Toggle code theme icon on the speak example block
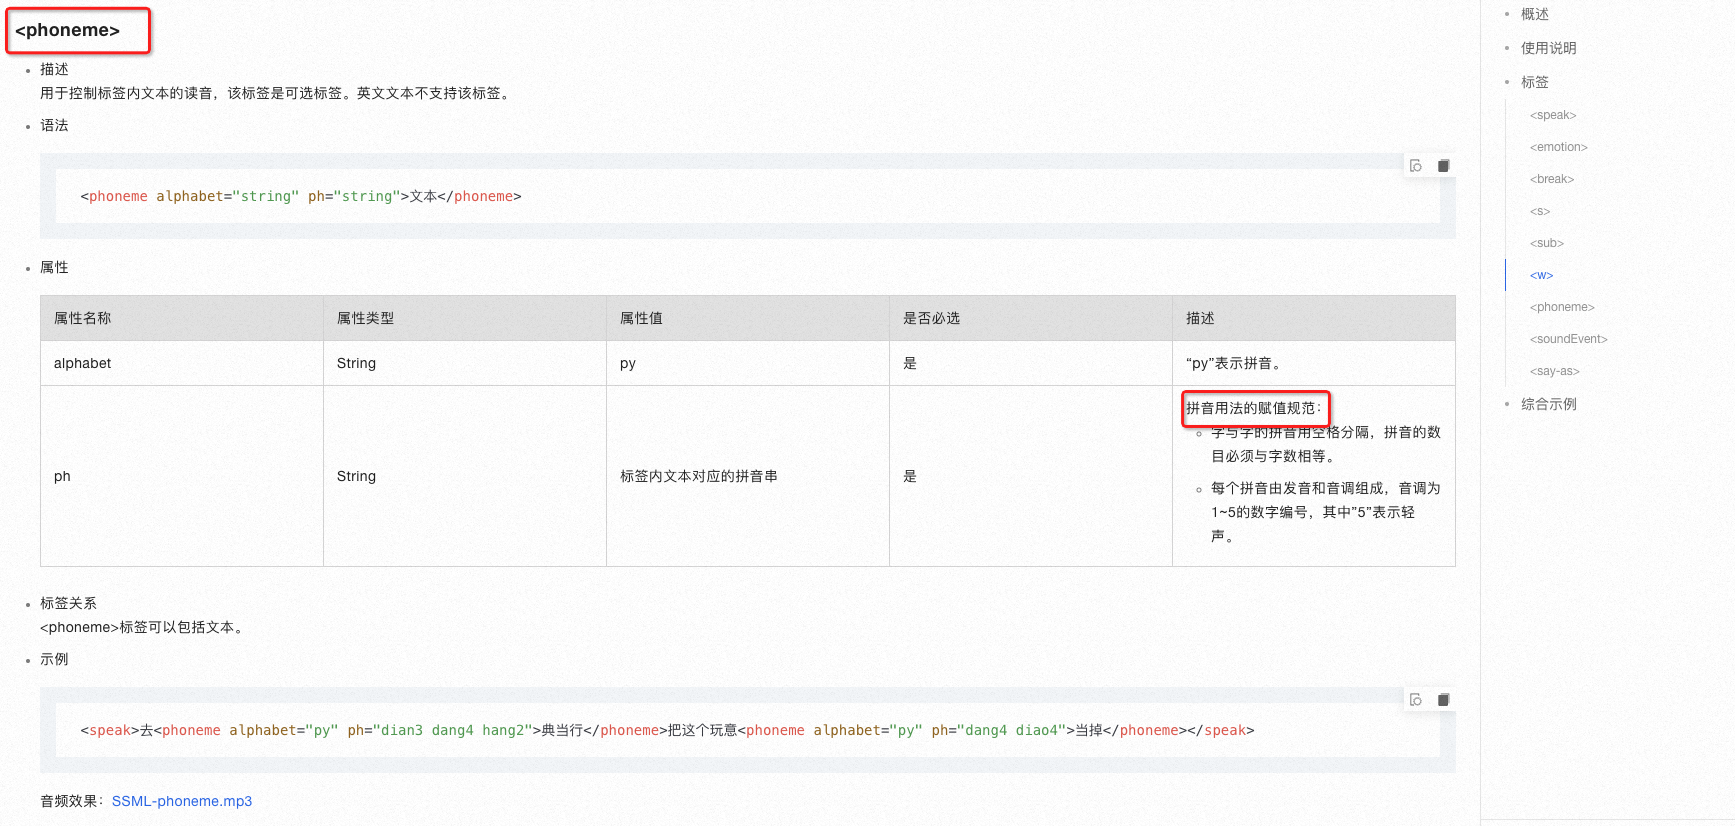 tap(1415, 700)
